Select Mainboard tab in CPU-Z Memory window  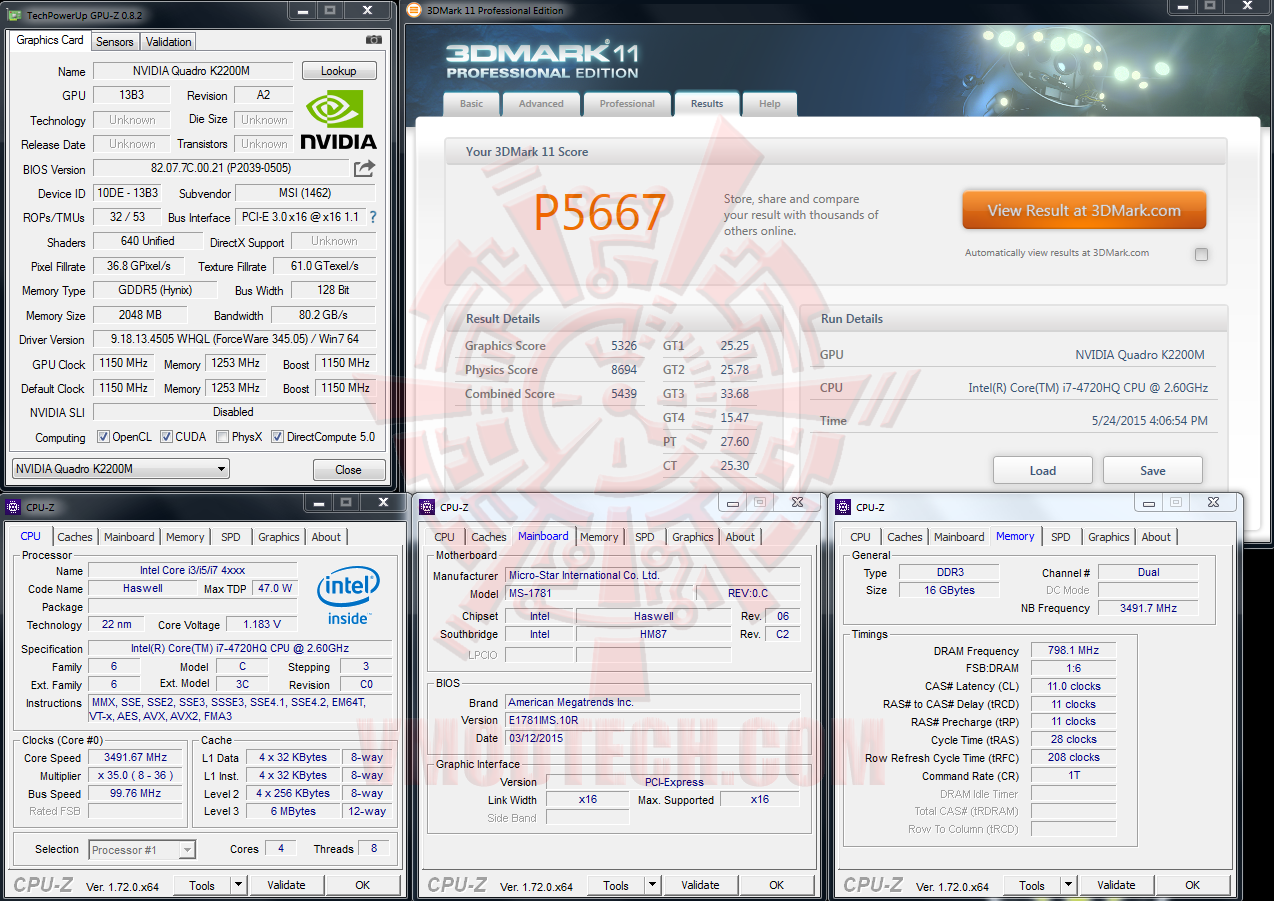pos(959,537)
